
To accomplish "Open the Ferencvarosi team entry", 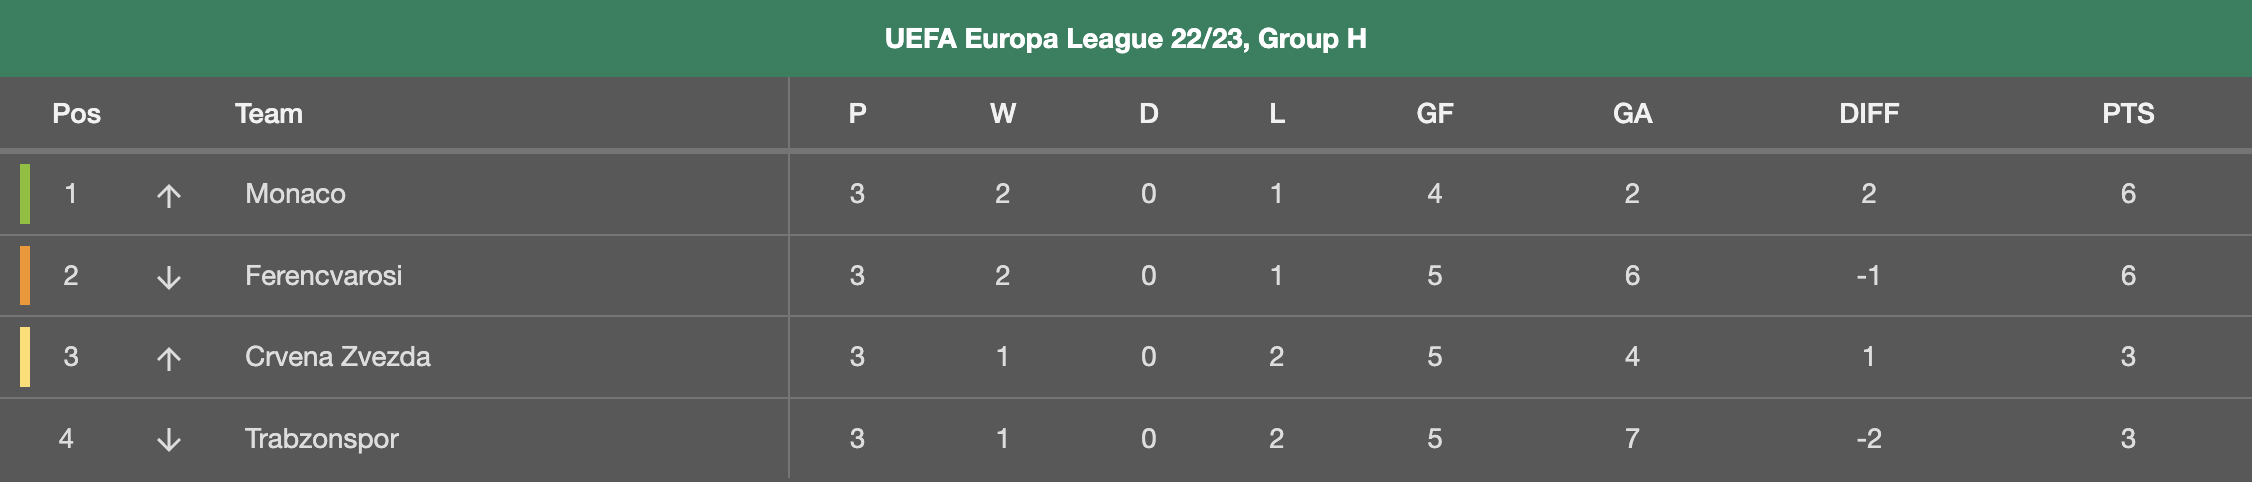I will [323, 275].
